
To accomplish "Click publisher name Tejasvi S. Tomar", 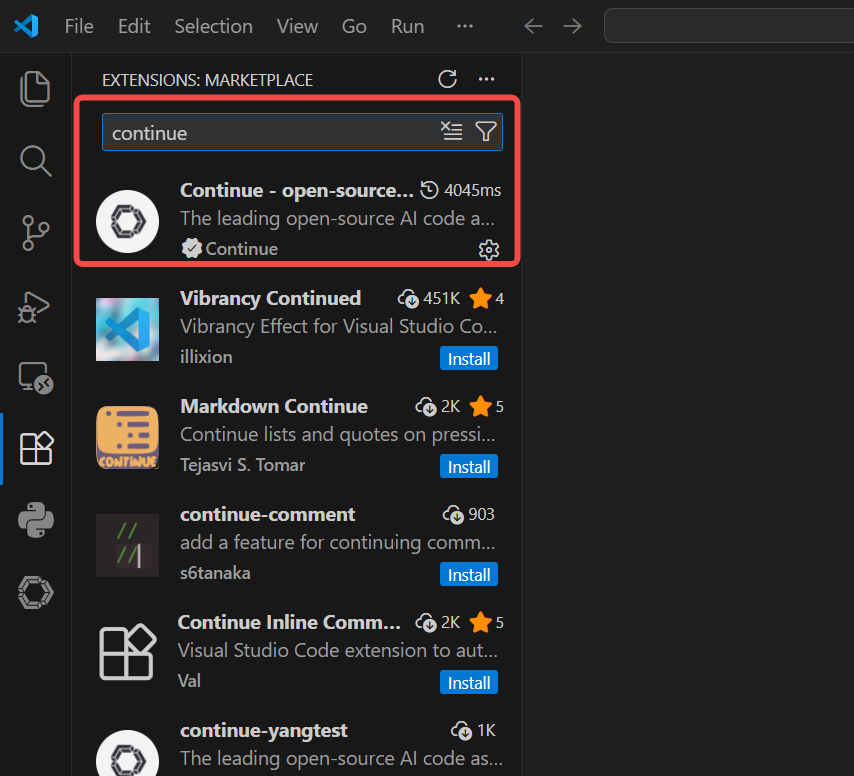I will [242, 465].
